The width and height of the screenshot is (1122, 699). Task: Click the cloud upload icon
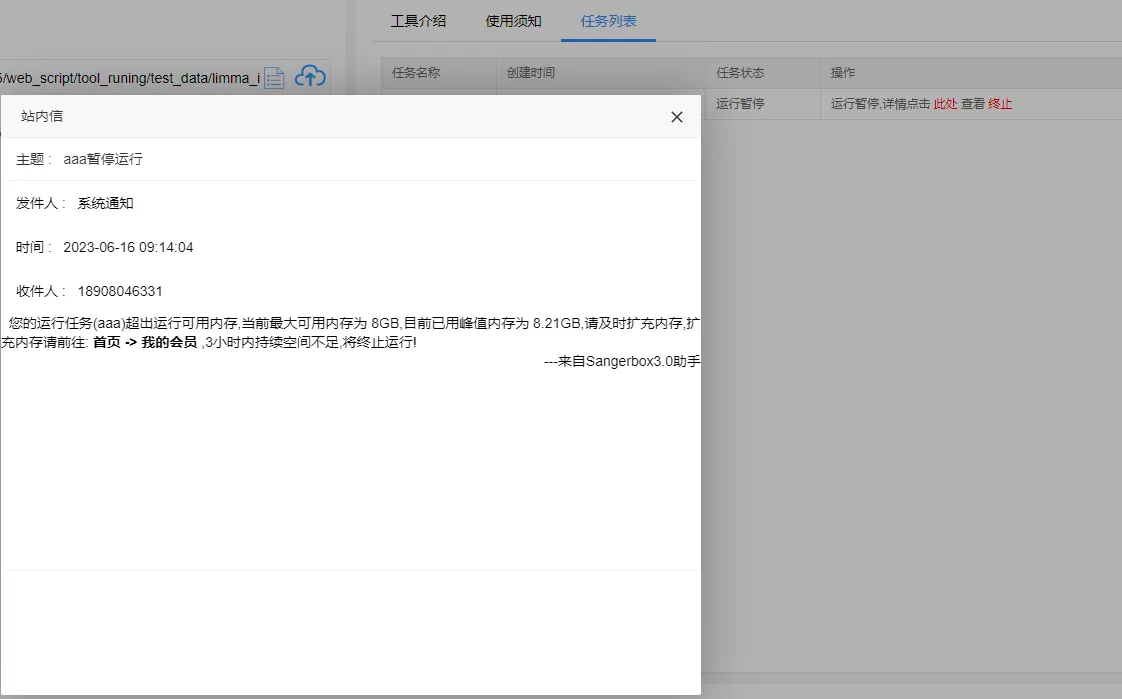click(x=311, y=76)
